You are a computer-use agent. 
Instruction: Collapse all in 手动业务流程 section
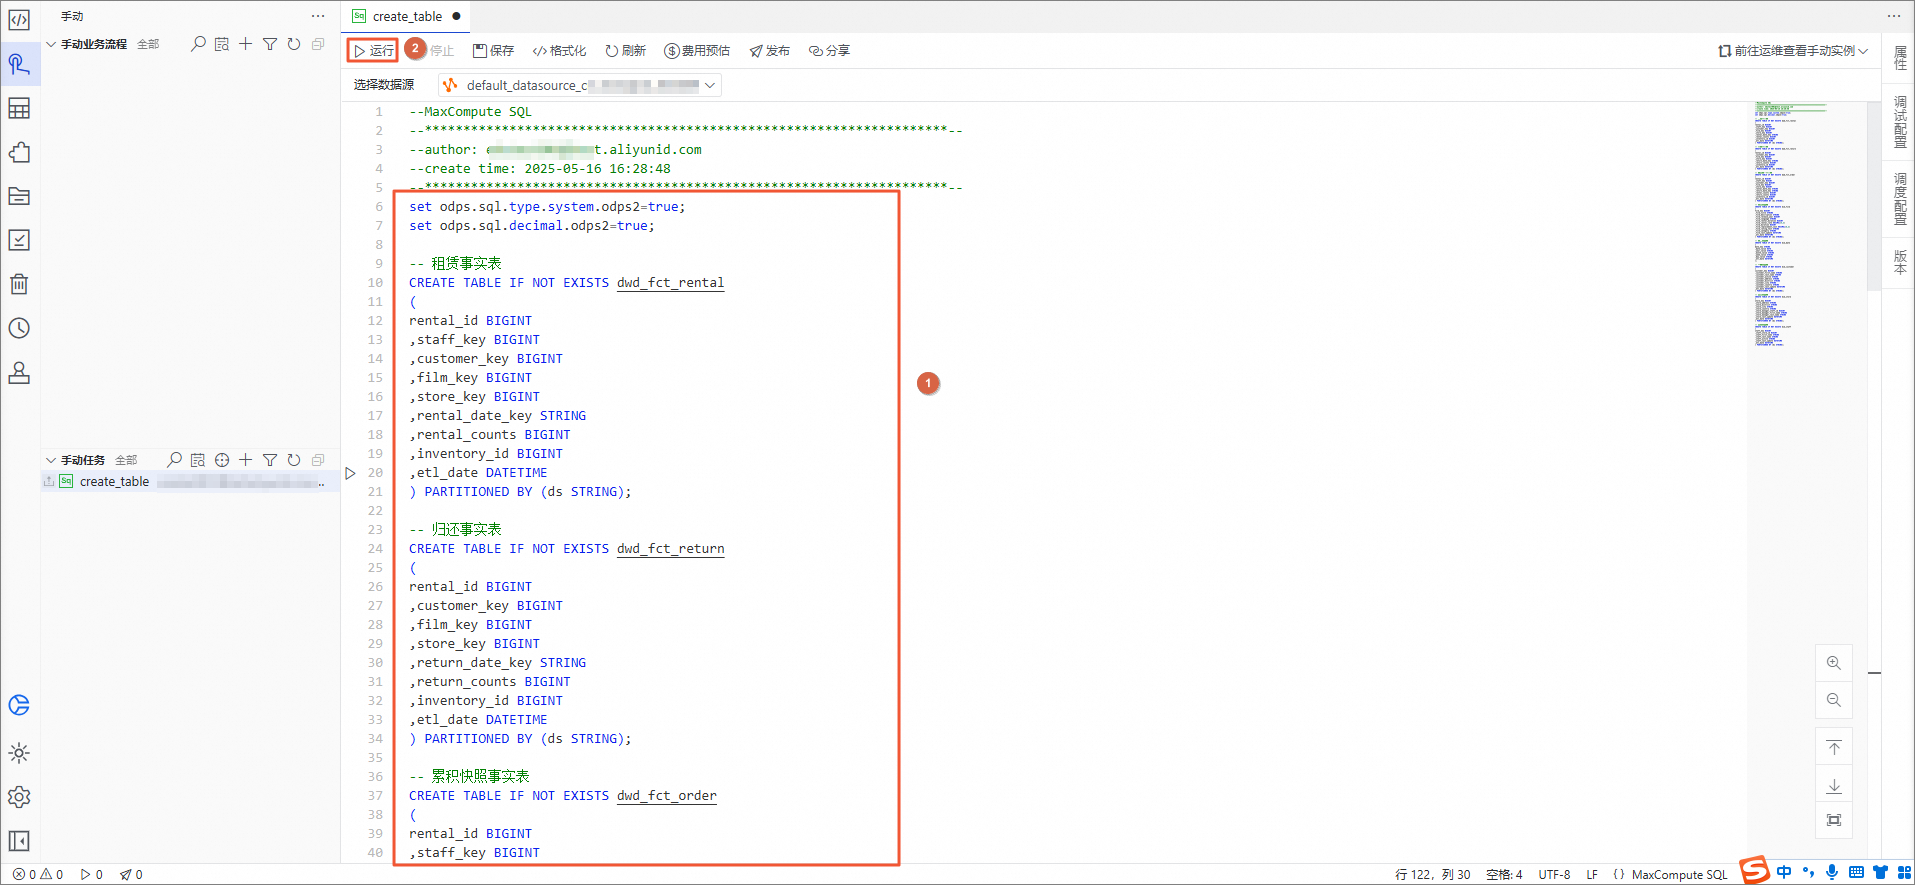click(x=318, y=44)
